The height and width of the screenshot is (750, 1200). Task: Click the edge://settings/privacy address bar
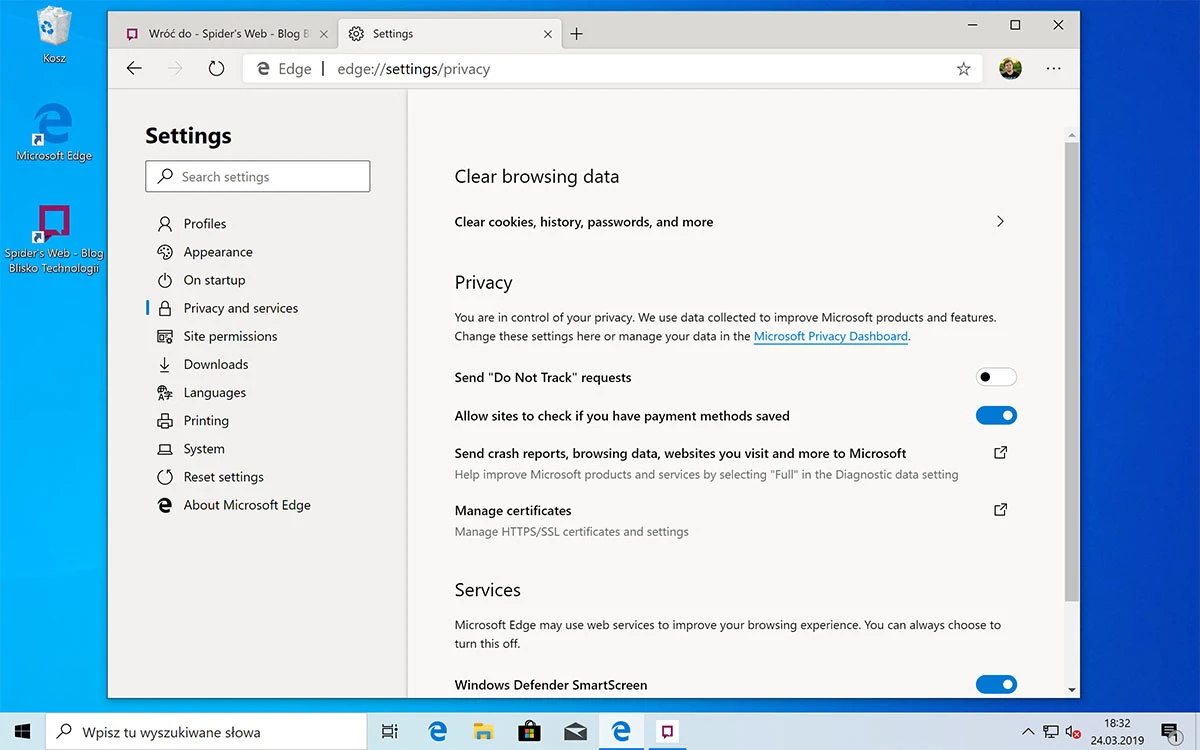click(612, 69)
